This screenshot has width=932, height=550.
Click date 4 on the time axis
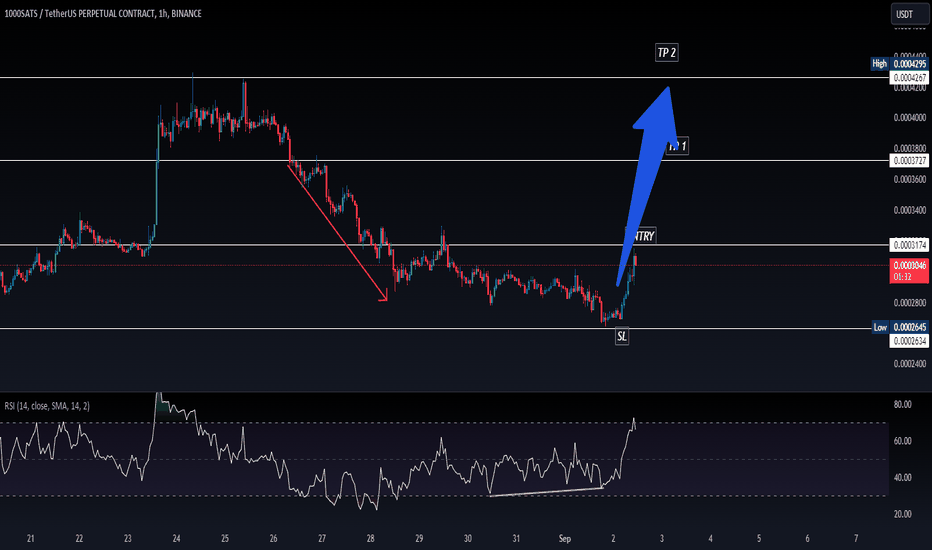[x=710, y=539]
